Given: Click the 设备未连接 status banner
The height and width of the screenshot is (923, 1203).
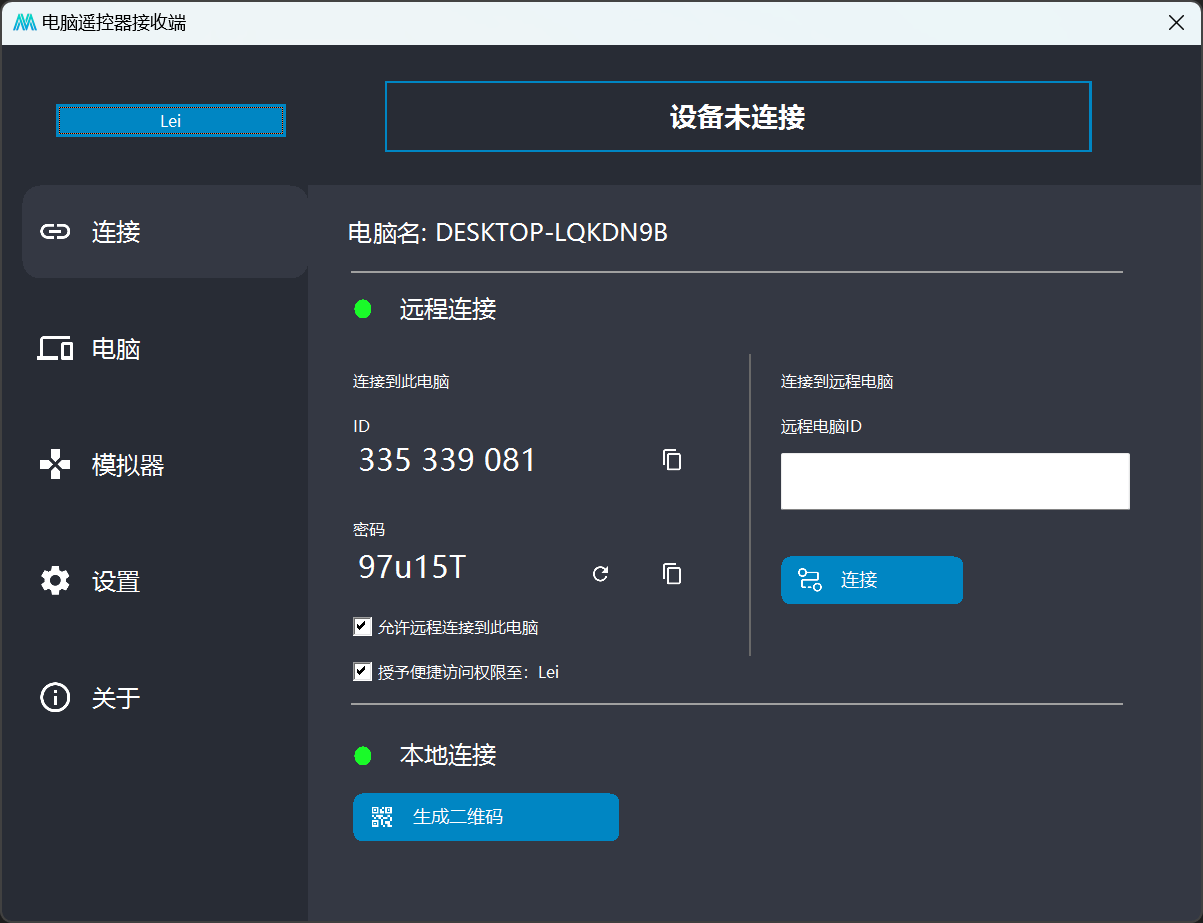Looking at the screenshot, I should [x=738, y=116].
